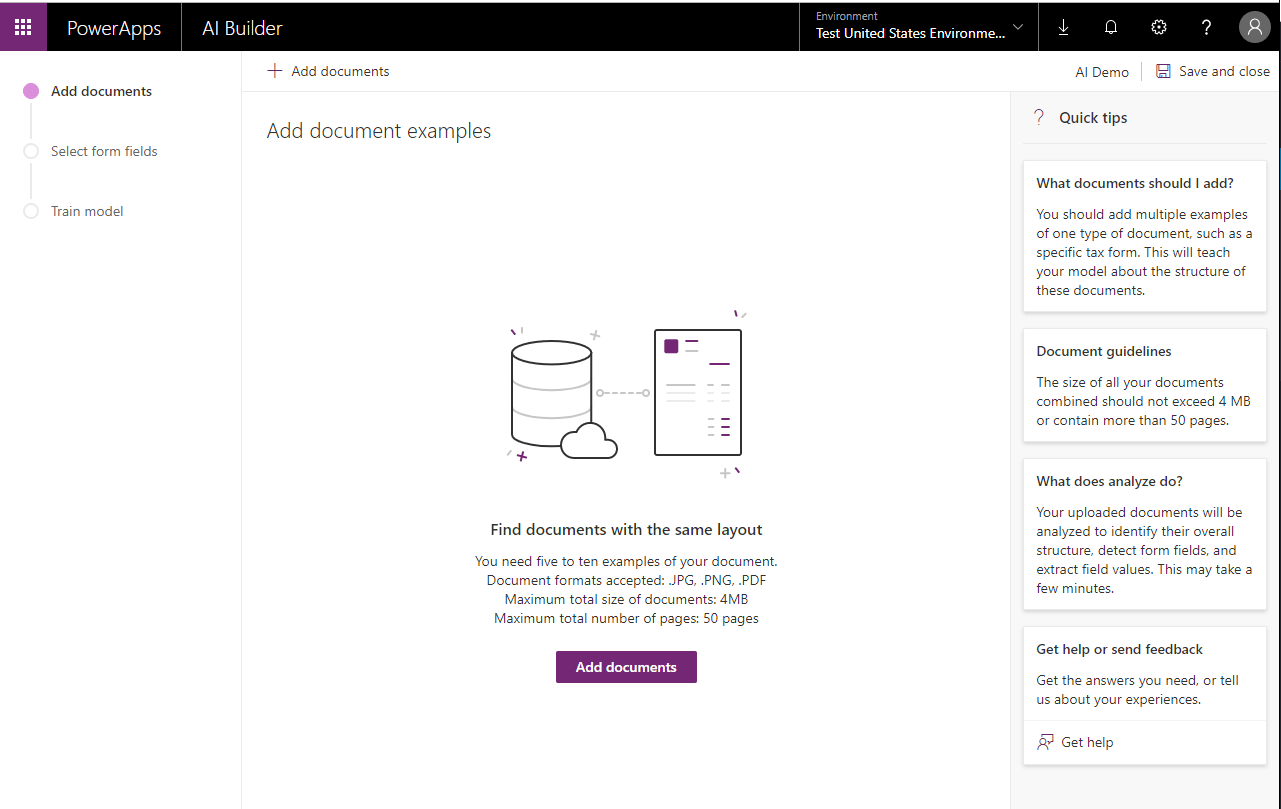Viewport: 1281px width, 809px height.
Task: Click the help question mark in header
Action: point(1207,27)
